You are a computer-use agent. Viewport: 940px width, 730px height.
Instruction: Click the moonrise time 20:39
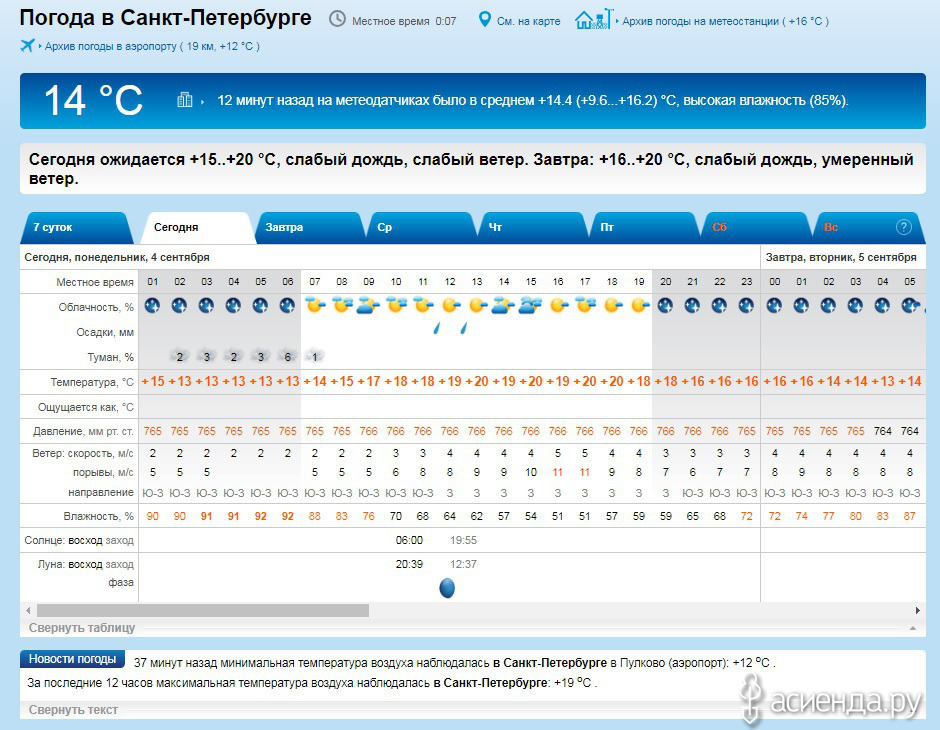coord(409,564)
